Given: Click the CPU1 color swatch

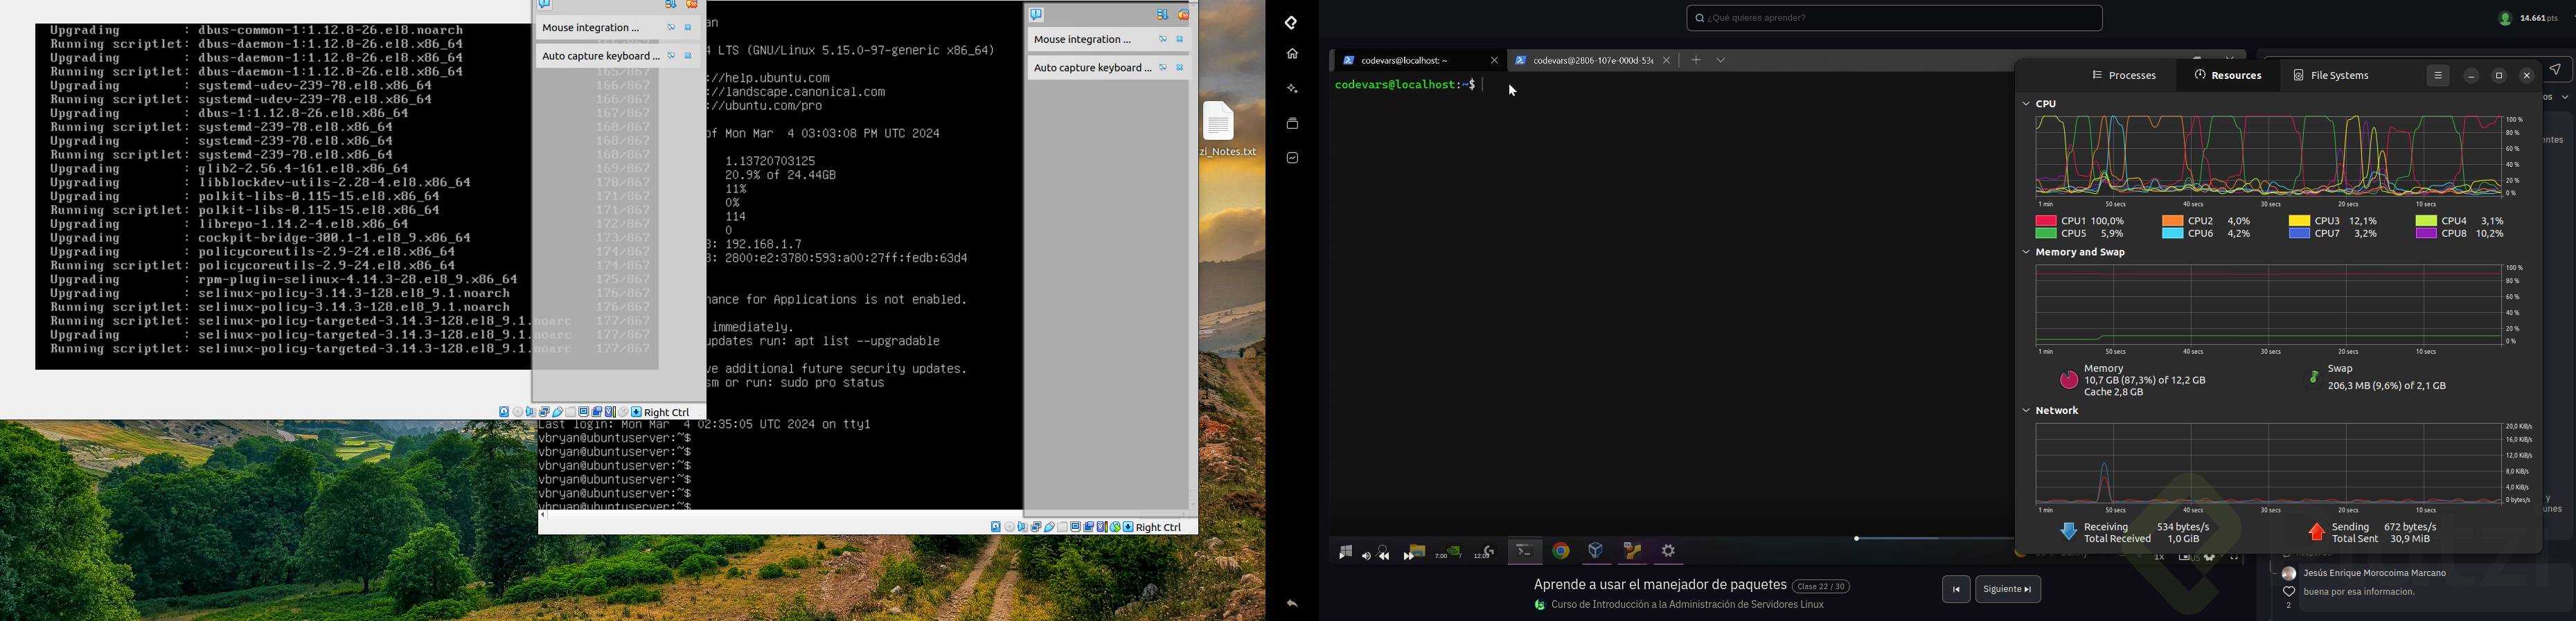Looking at the screenshot, I should click(x=2046, y=221).
